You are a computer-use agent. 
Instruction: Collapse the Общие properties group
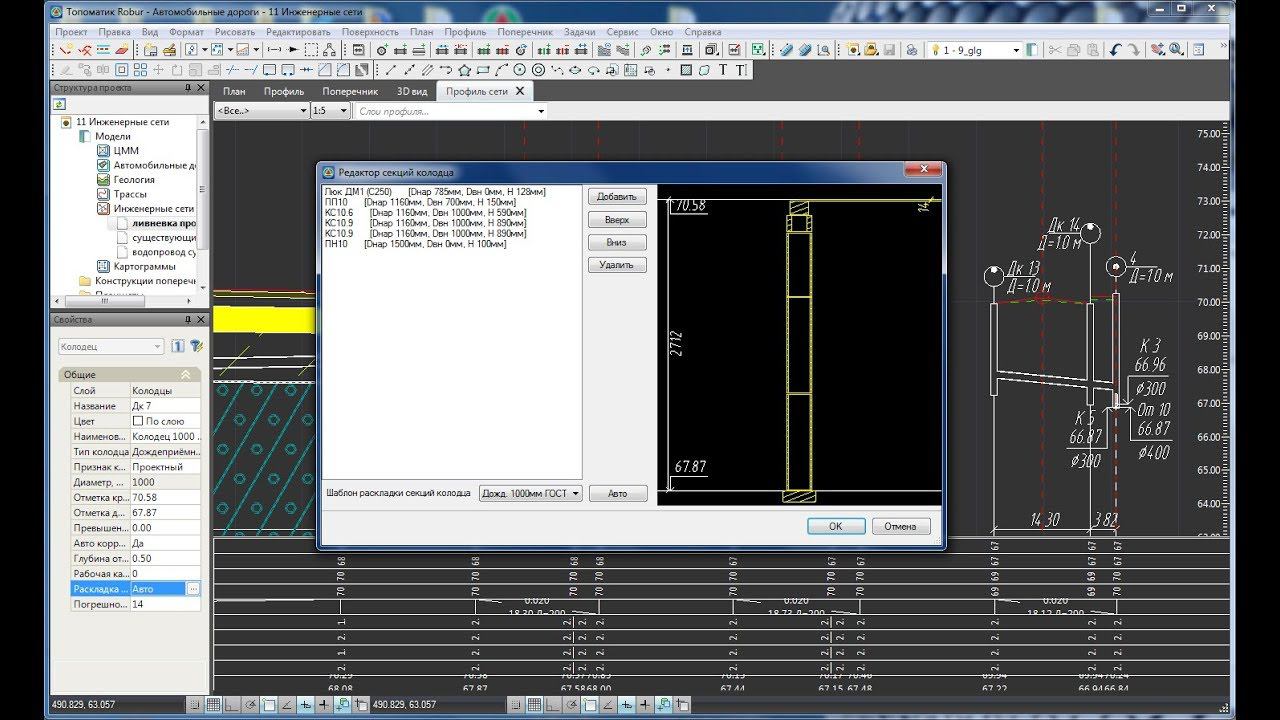(x=185, y=374)
